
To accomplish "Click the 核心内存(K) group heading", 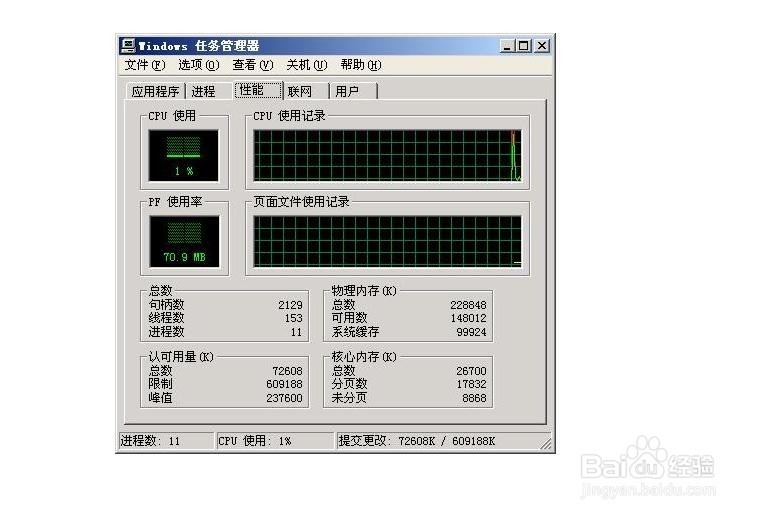I will pyautogui.click(x=364, y=357).
